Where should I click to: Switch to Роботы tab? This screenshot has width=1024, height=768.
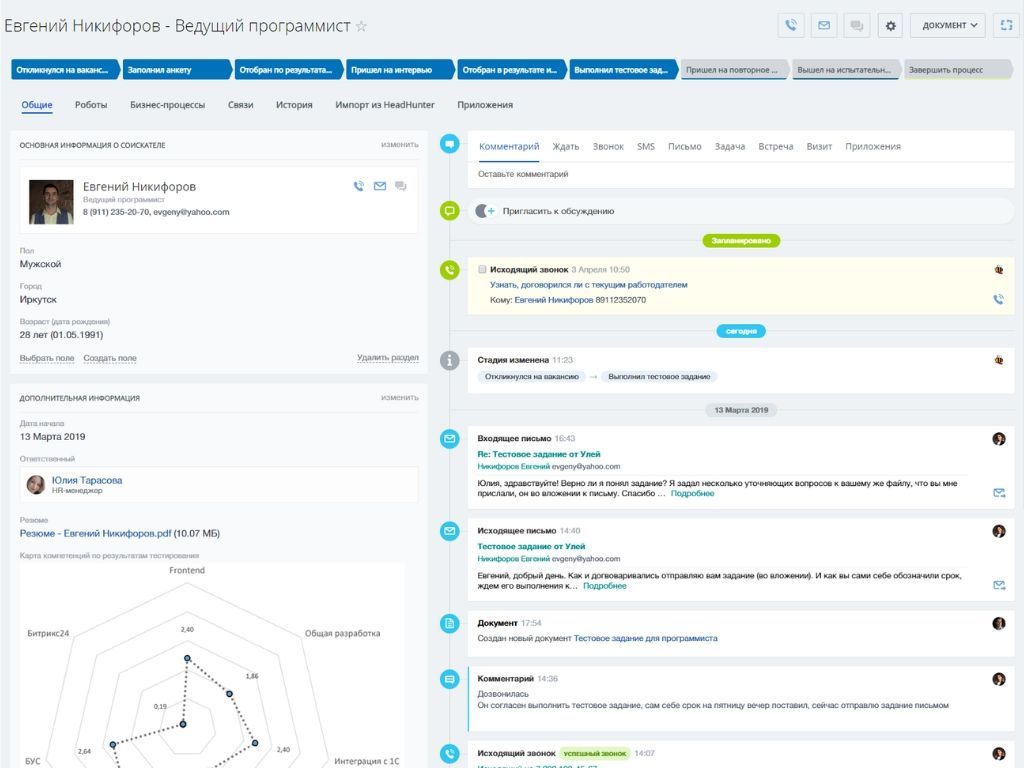[x=91, y=104]
